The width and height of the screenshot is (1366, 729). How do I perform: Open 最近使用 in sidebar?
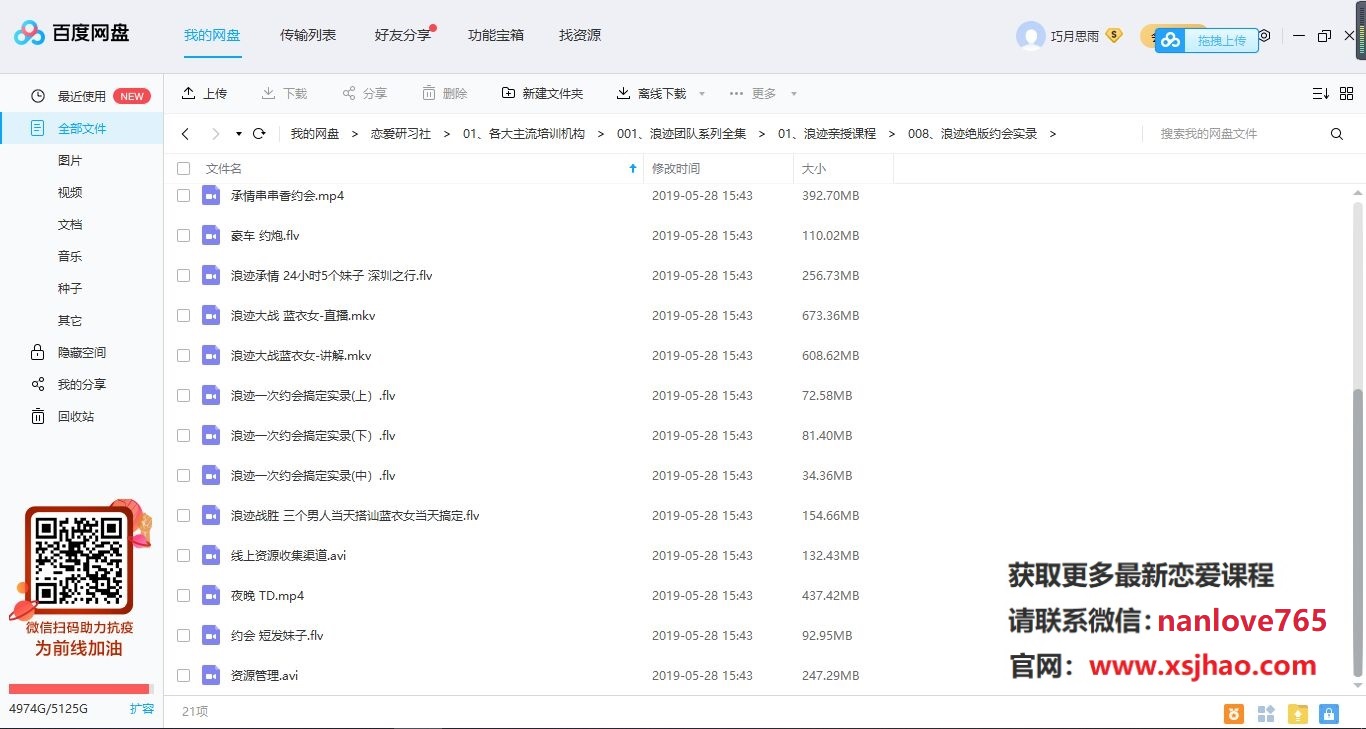click(x=82, y=96)
